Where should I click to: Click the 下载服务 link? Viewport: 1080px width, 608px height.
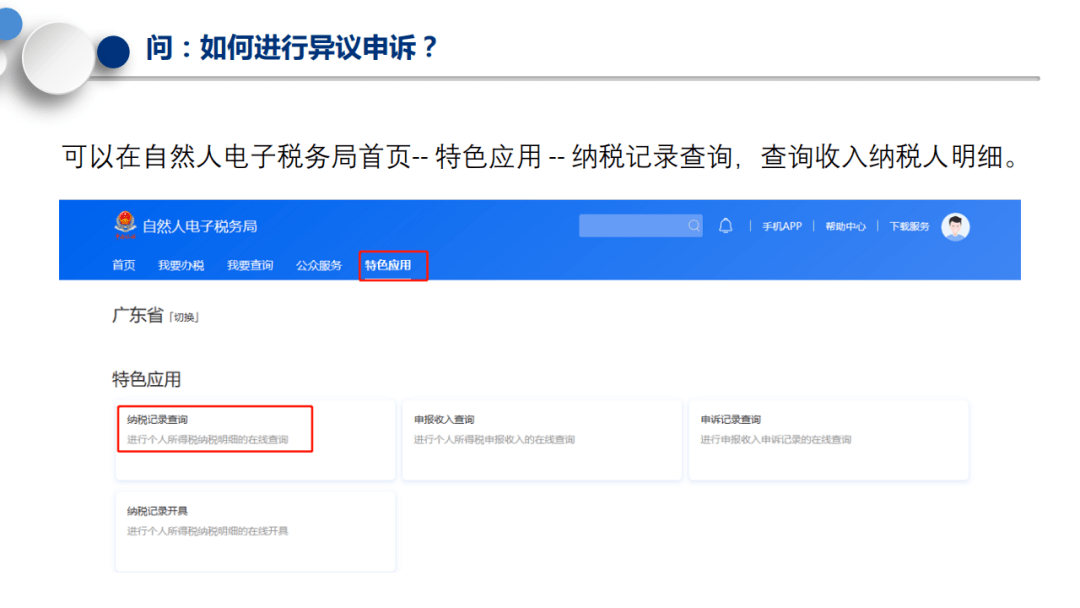(x=909, y=226)
